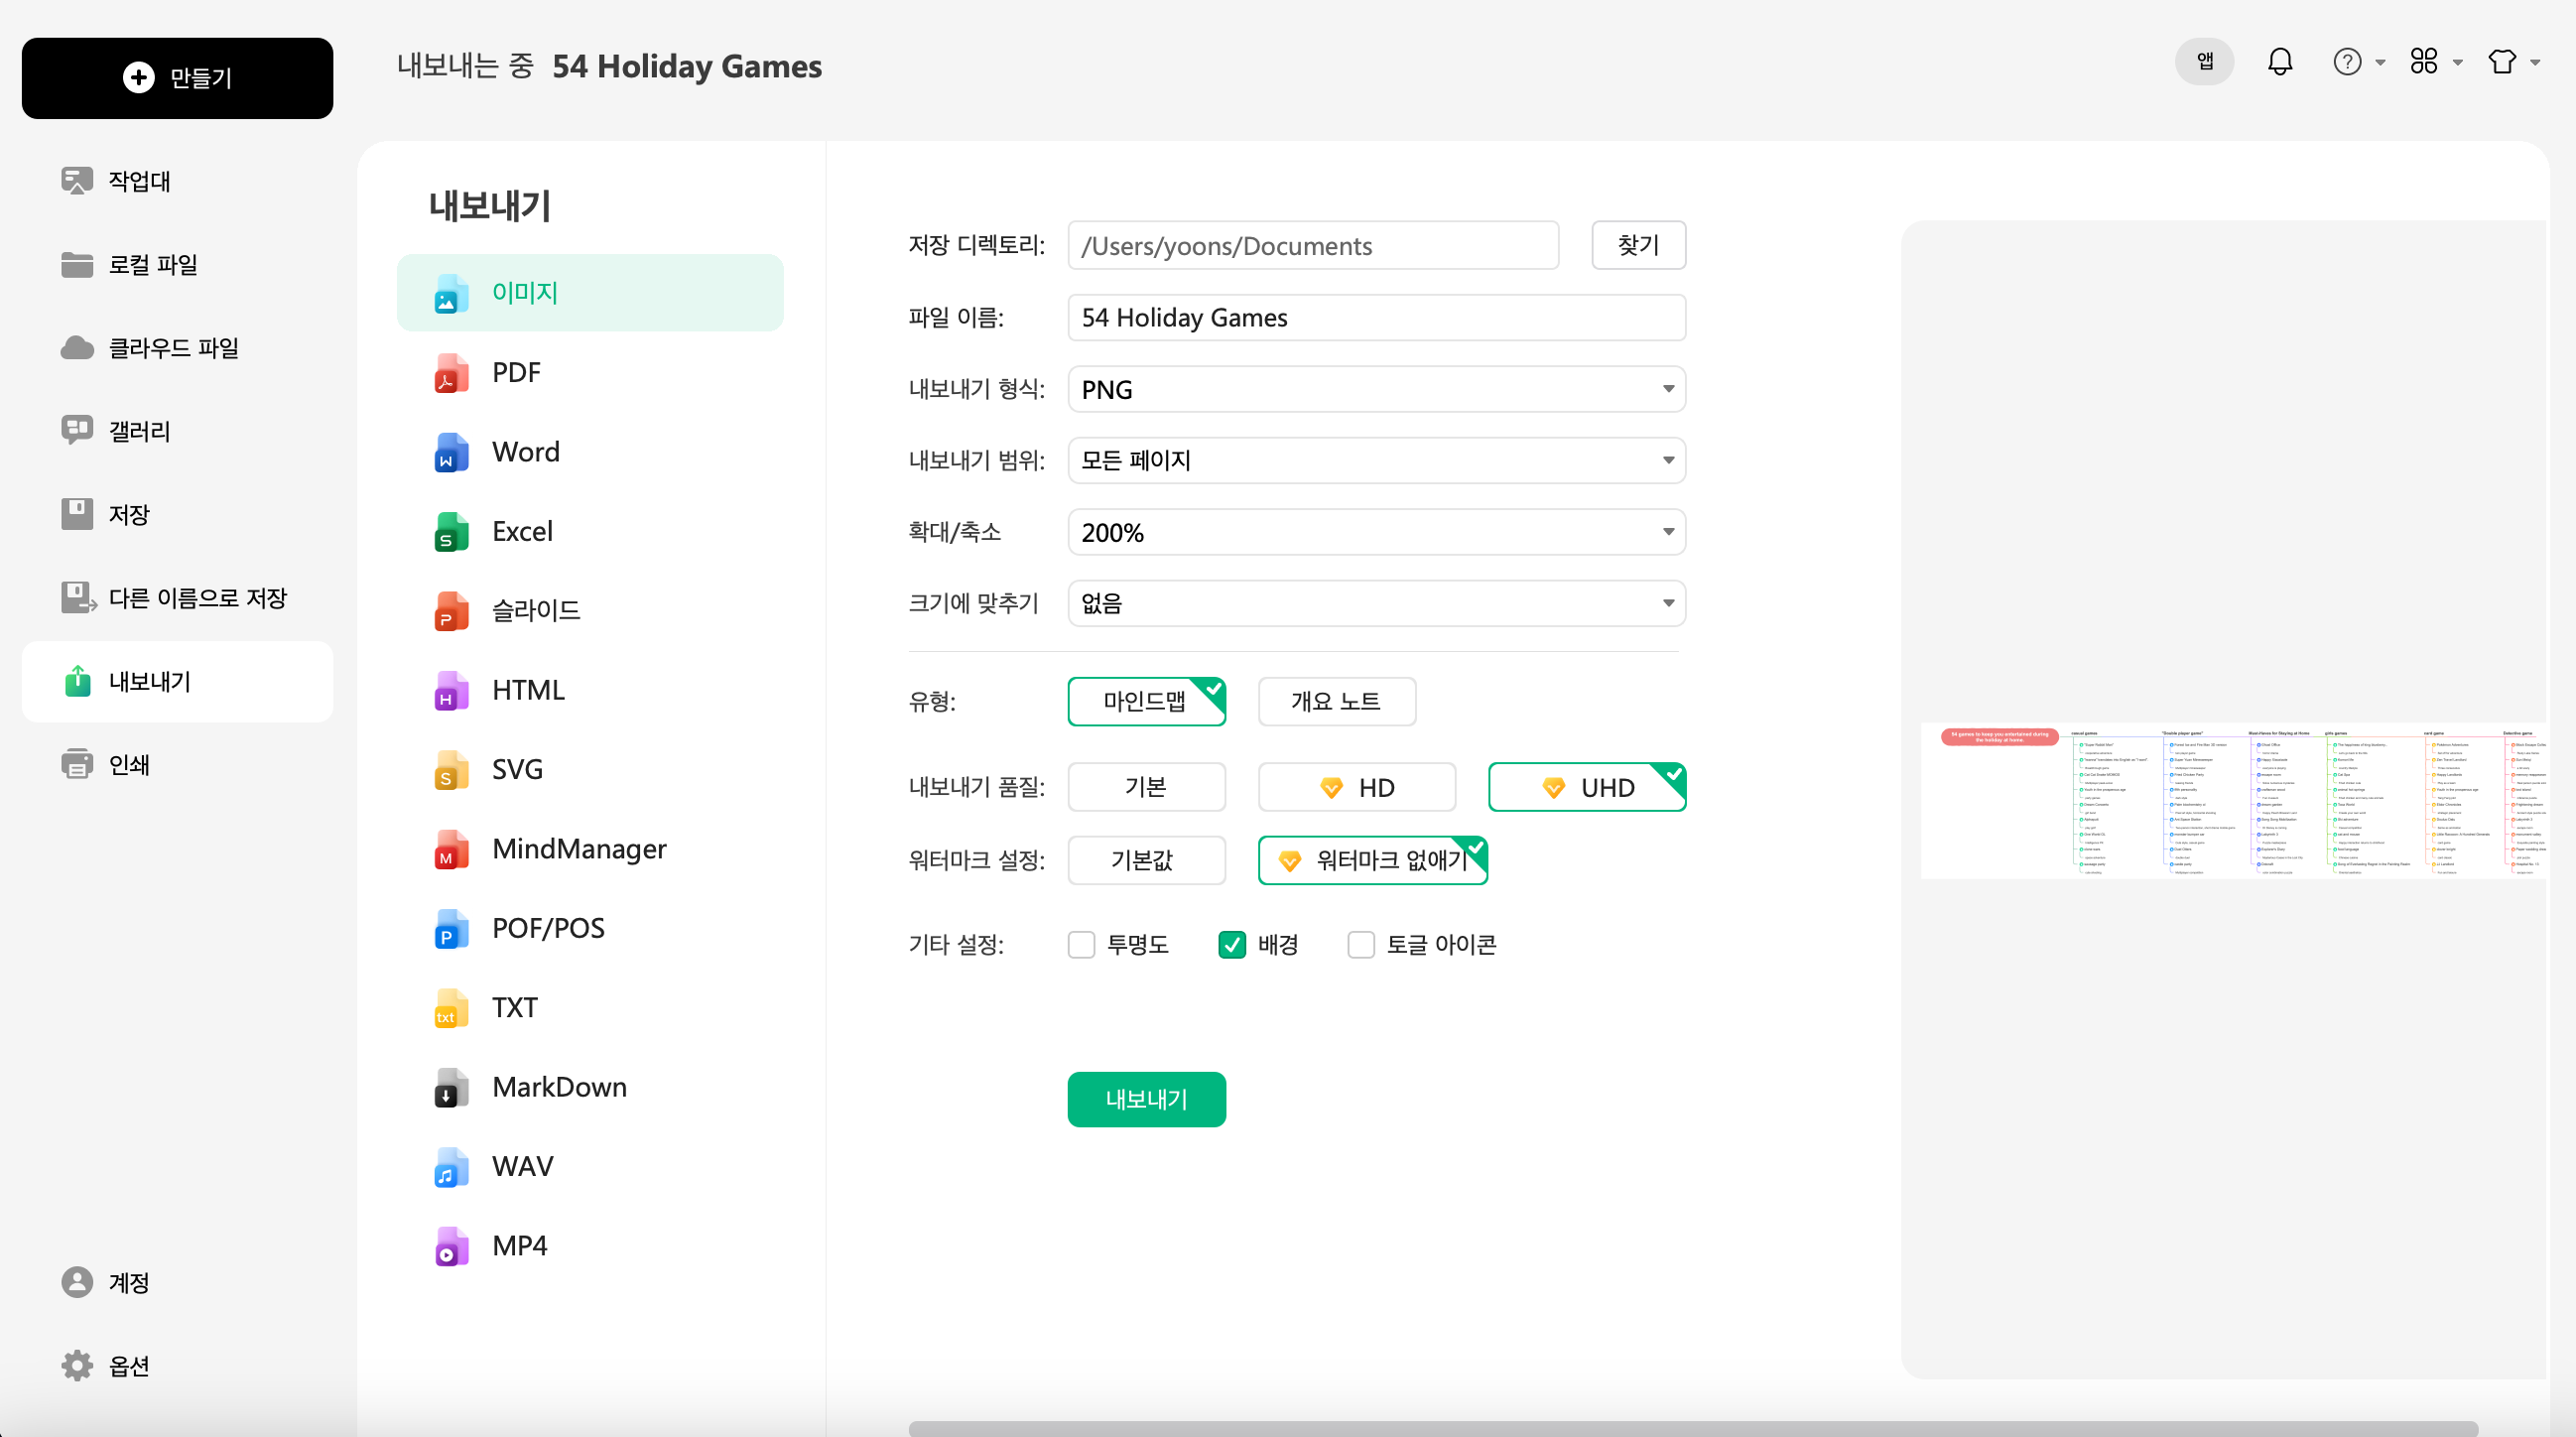Select the SVG export format icon
This screenshot has height=1437, width=2576.
click(450, 768)
